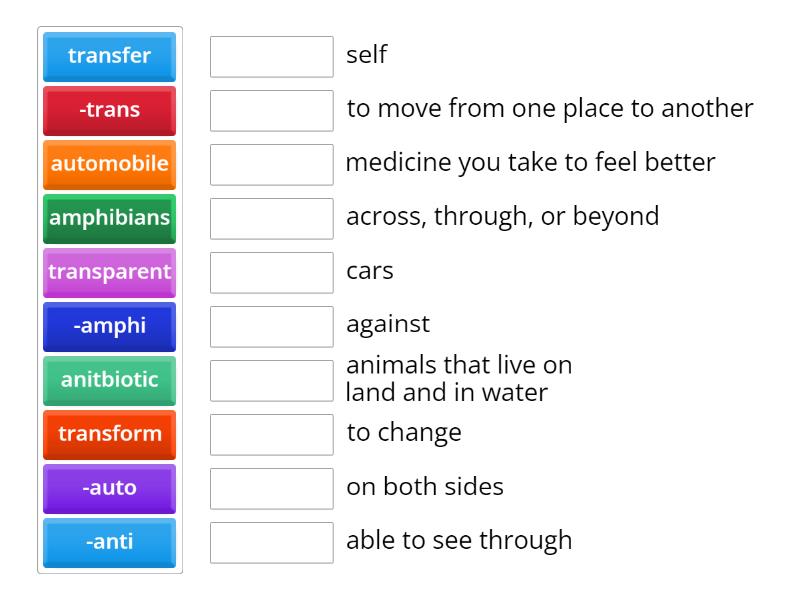Click the 'anitbiotic' word tile

(x=109, y=381)
